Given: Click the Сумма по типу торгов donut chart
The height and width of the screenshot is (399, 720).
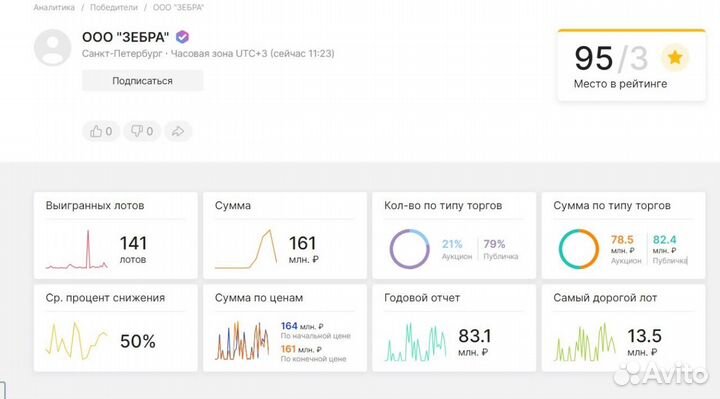Looking at the screenshot, I should tap(579, 249).
